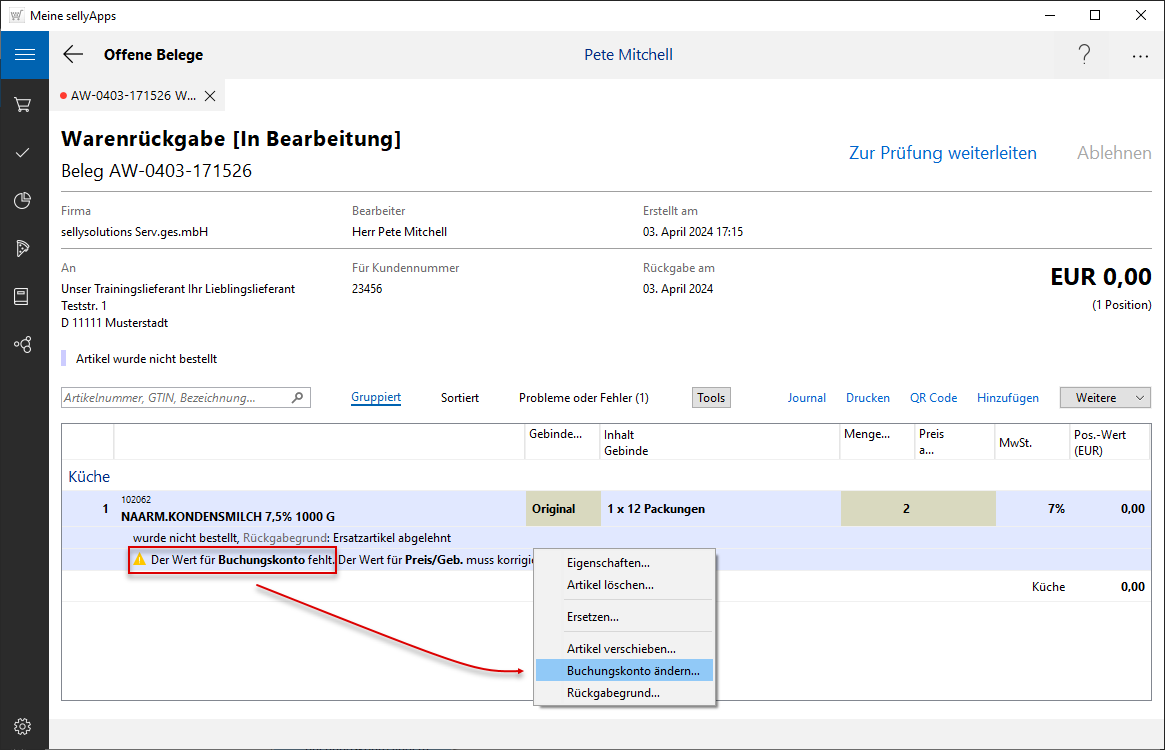Switch to Sortiert view
Image resolution: width=1165 pixels, height=750 pixels.
(x=460, y=398)
